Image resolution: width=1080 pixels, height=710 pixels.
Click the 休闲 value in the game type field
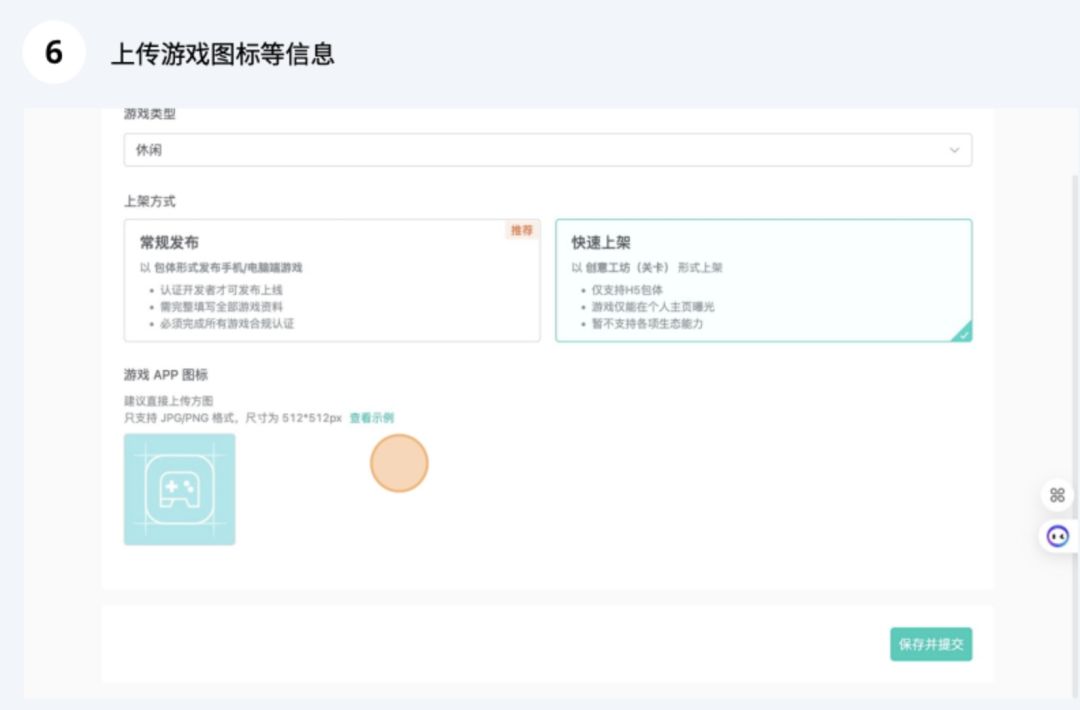149,150
